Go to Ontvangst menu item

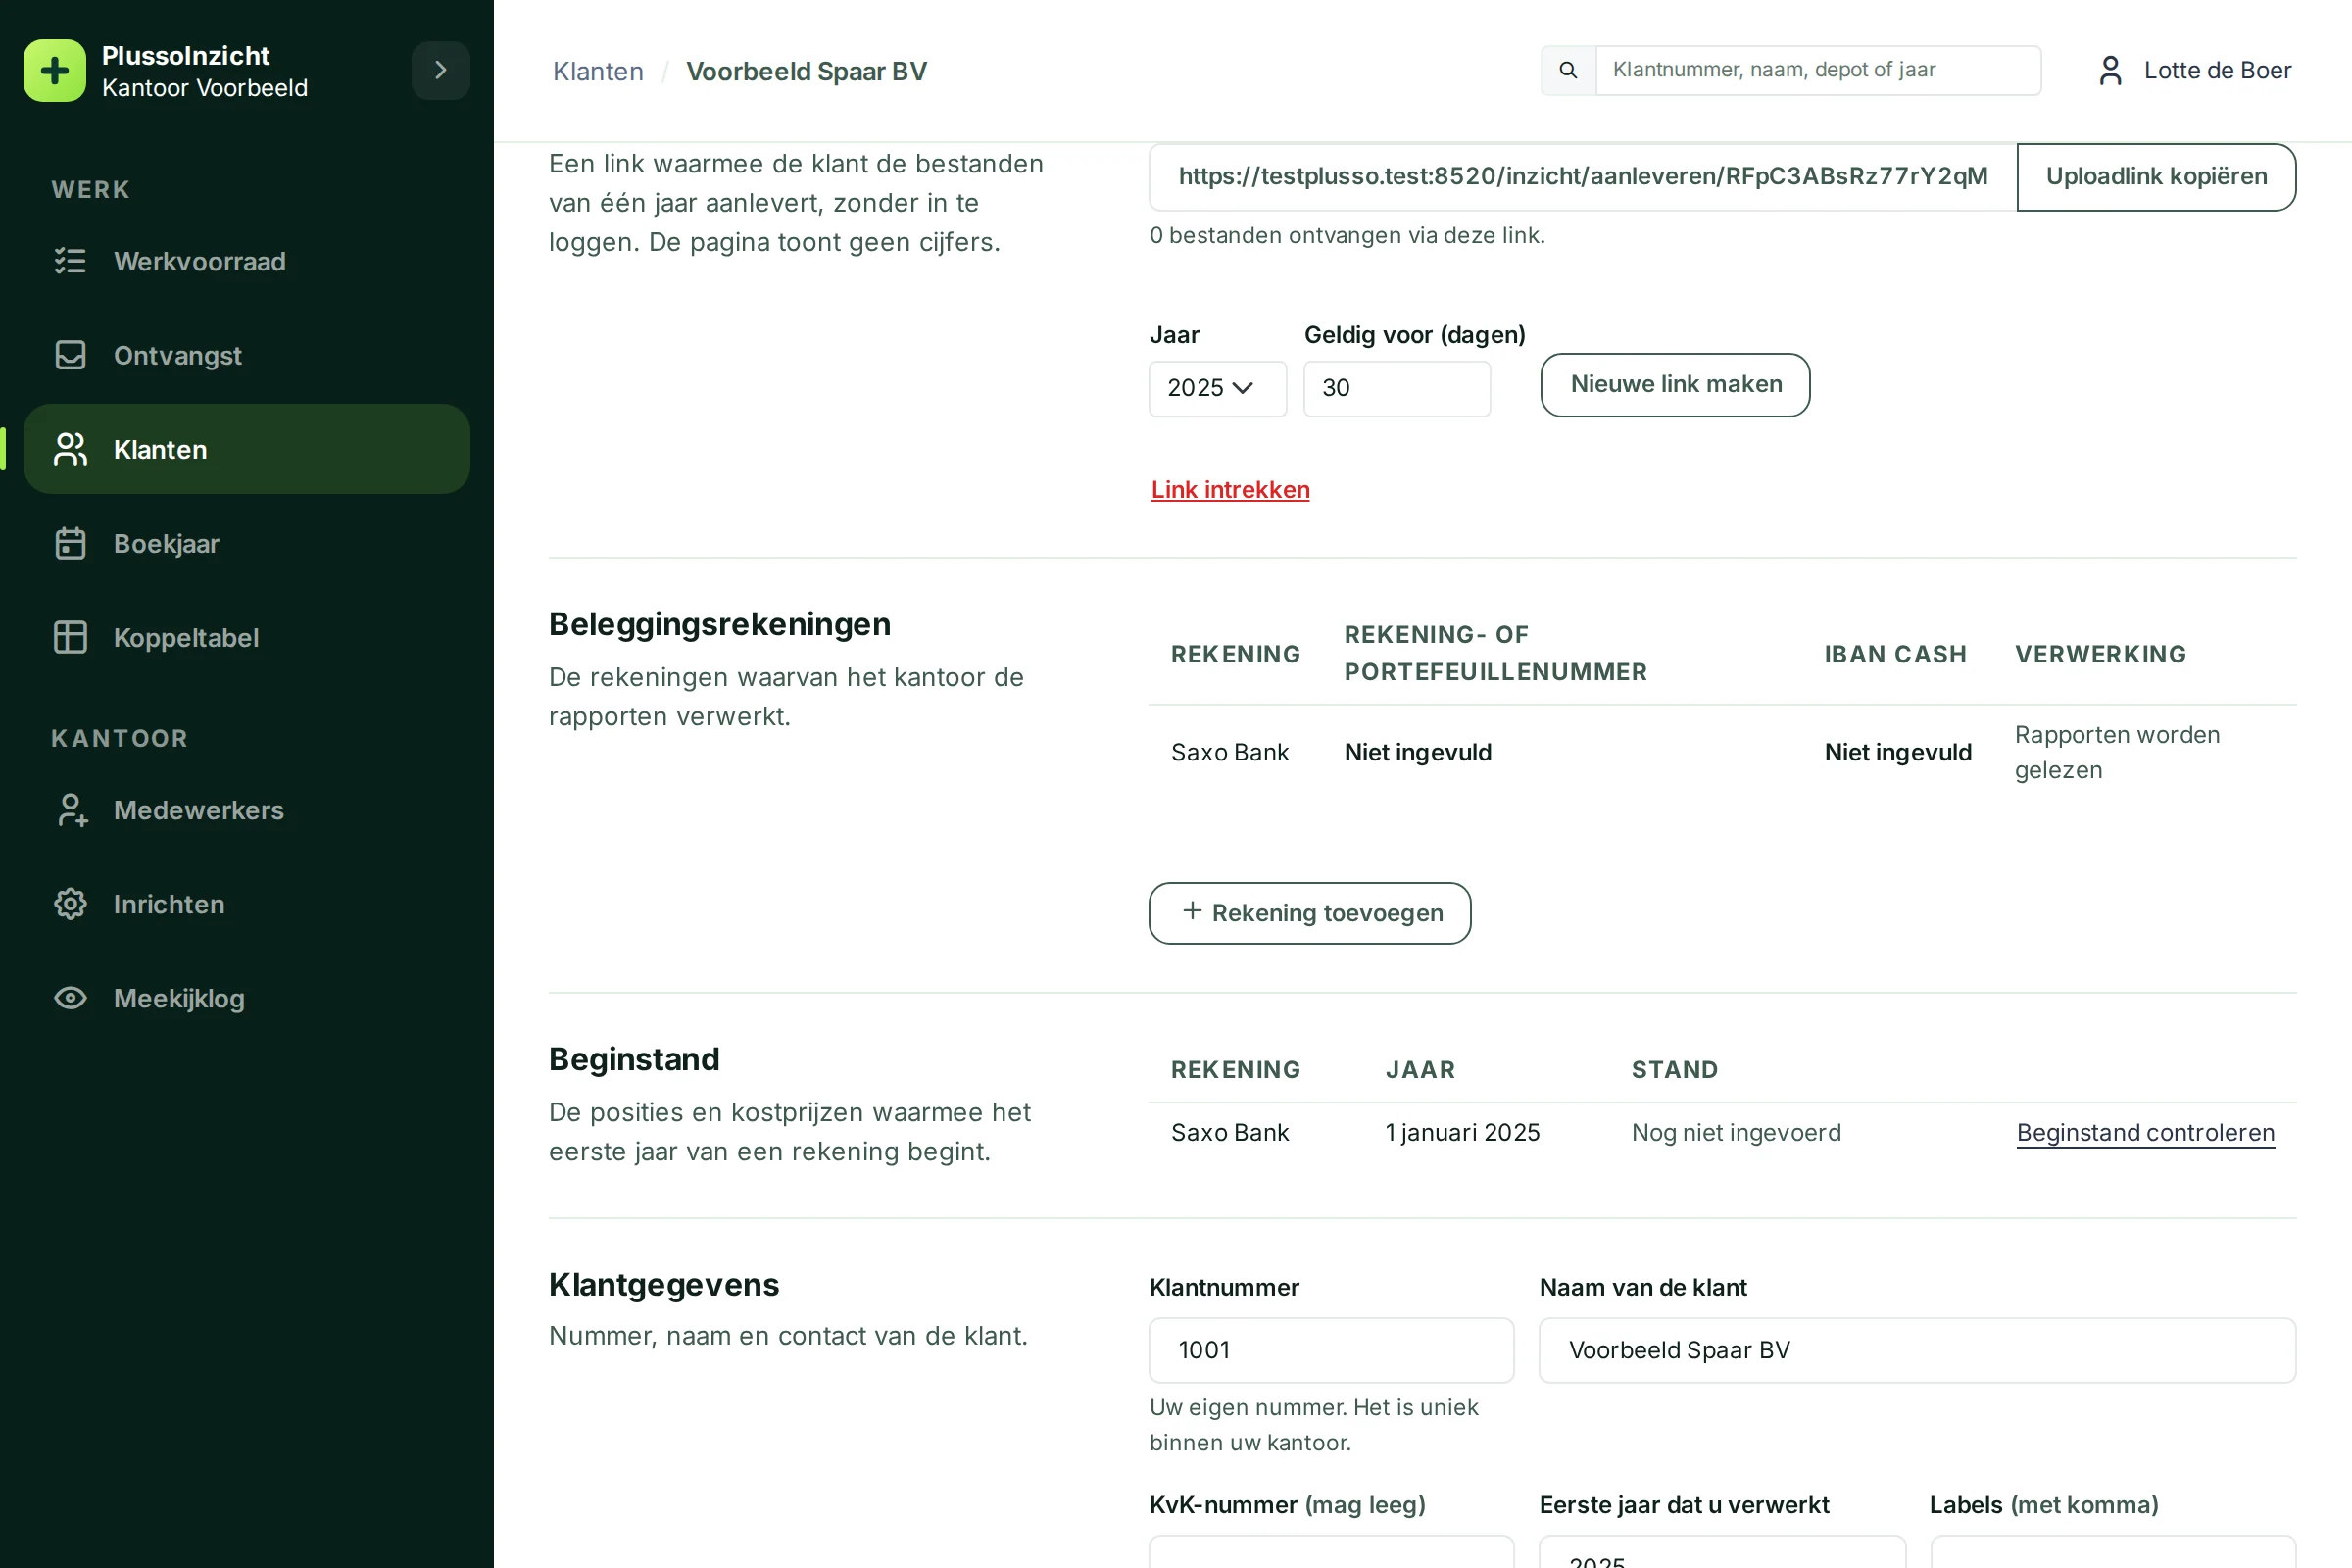click(246, 355)
